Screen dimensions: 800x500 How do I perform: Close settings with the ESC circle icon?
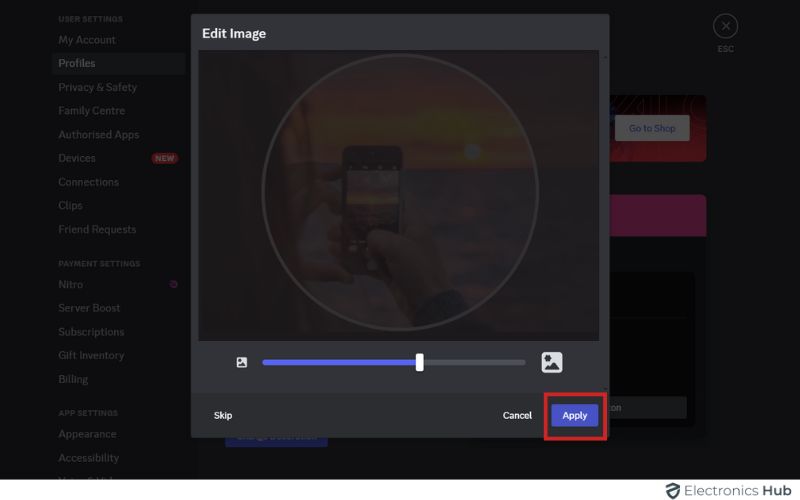[x=725, y=27]
